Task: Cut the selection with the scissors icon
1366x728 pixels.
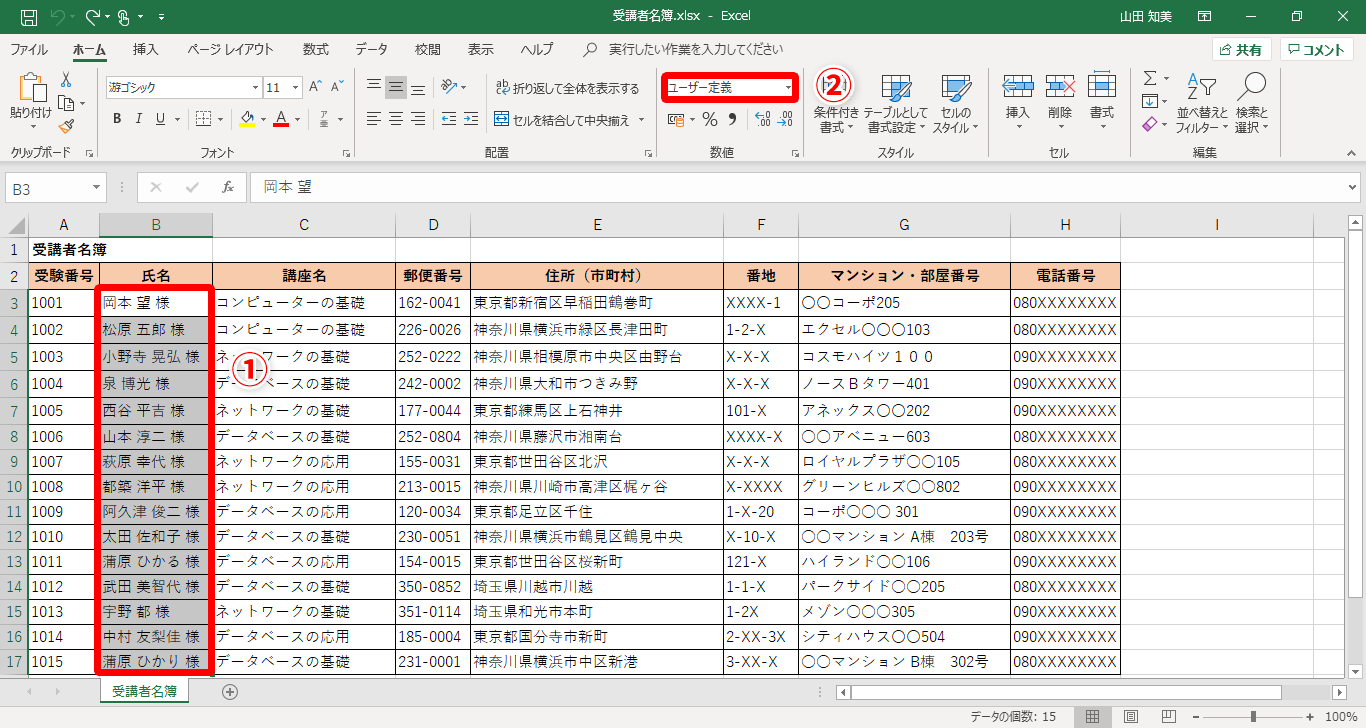Action: point(66,80)
